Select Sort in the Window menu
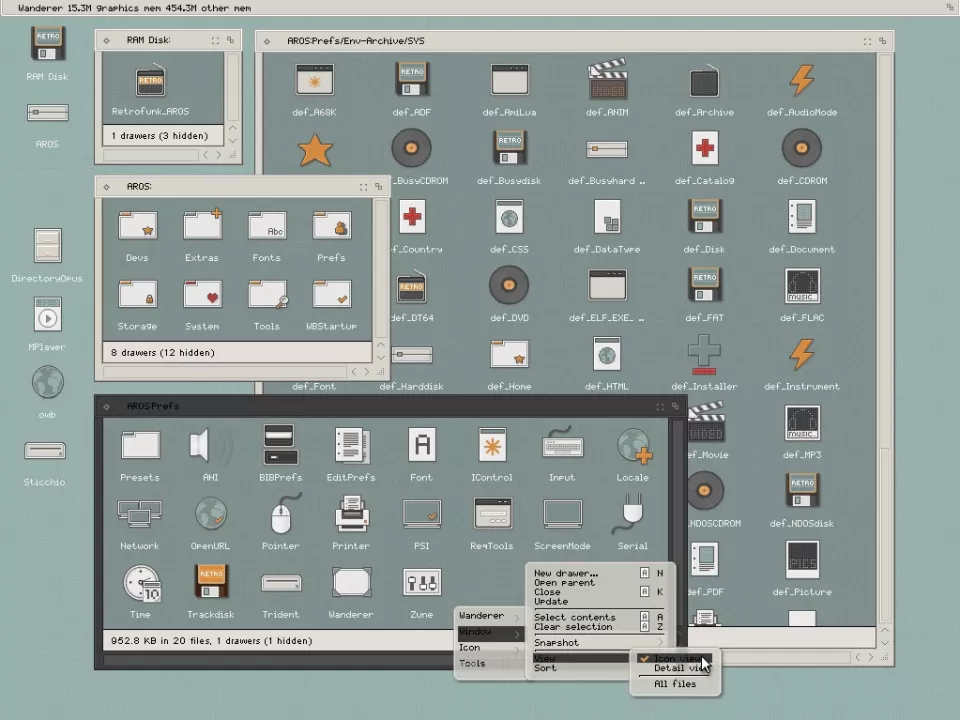 (546, 668)
